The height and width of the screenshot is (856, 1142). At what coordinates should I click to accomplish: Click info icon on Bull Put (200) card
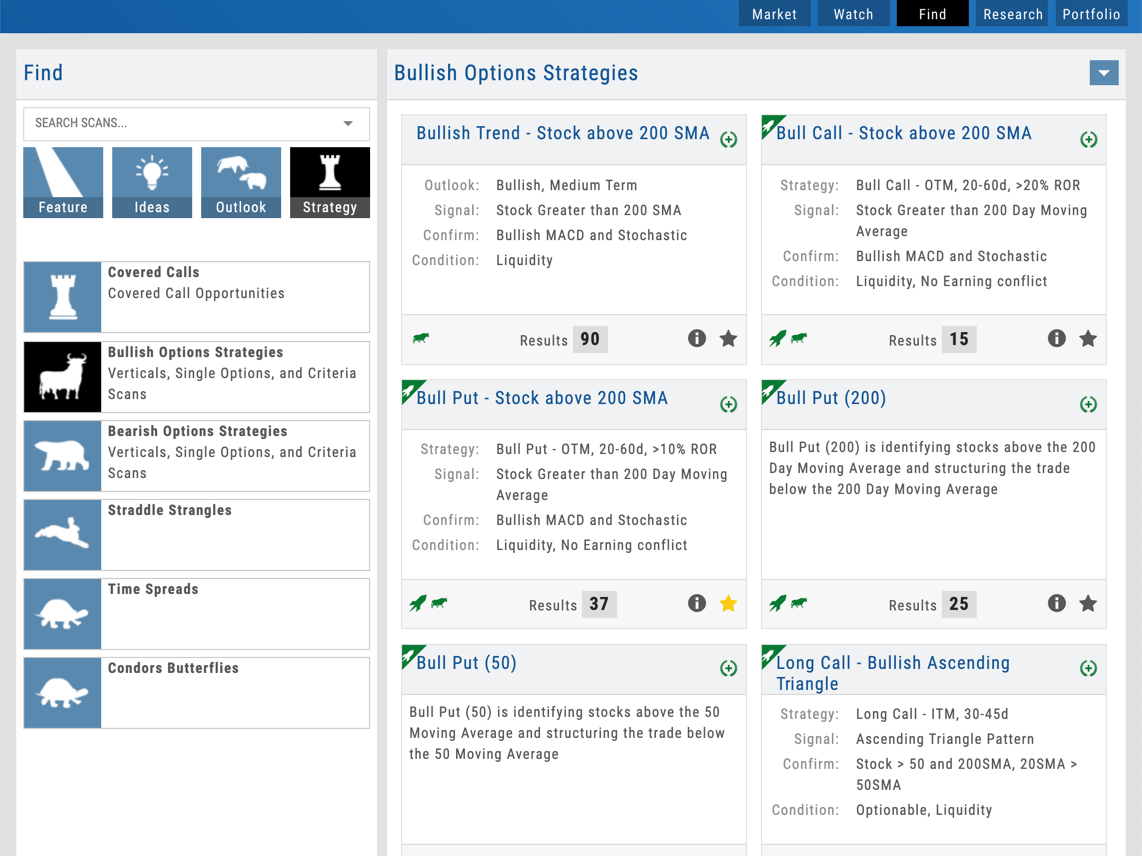[x=1056, y=603]
